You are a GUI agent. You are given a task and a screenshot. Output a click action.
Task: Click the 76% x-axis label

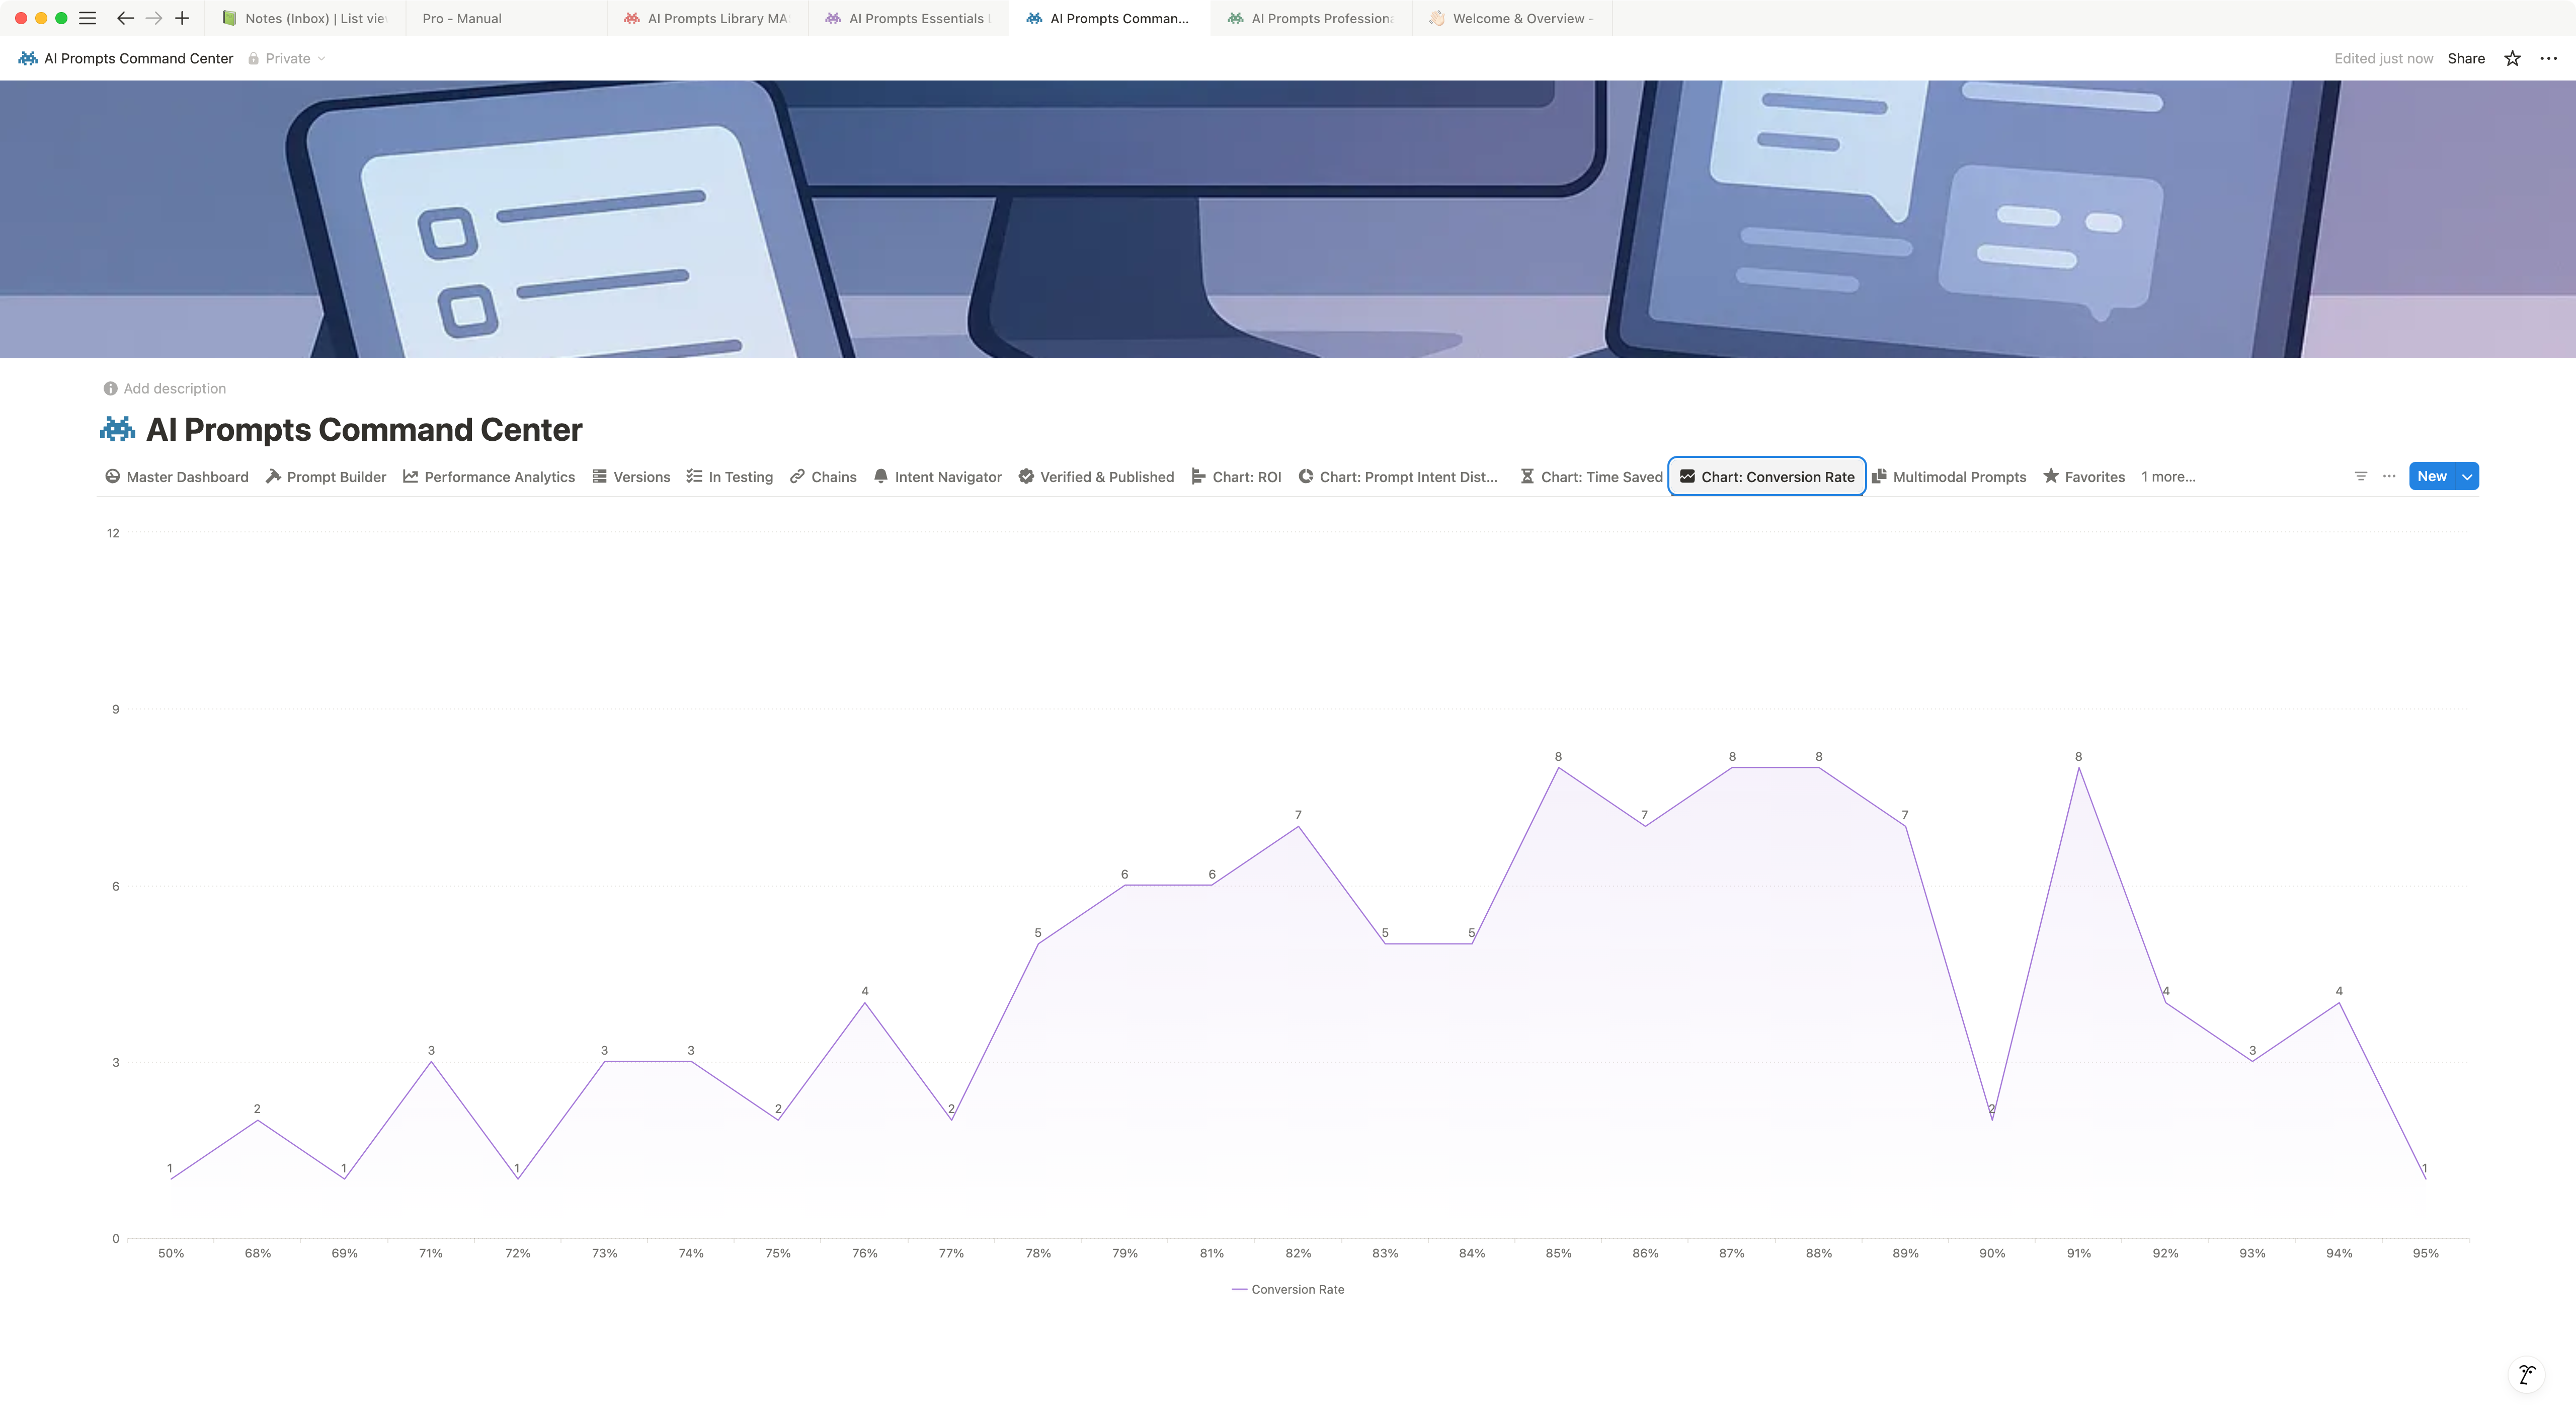pos(864,1252)
